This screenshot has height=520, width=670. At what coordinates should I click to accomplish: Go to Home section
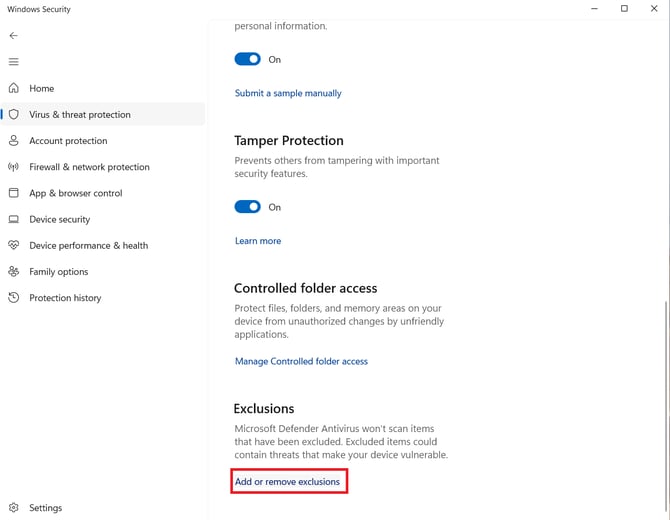[x=103, y=88]
